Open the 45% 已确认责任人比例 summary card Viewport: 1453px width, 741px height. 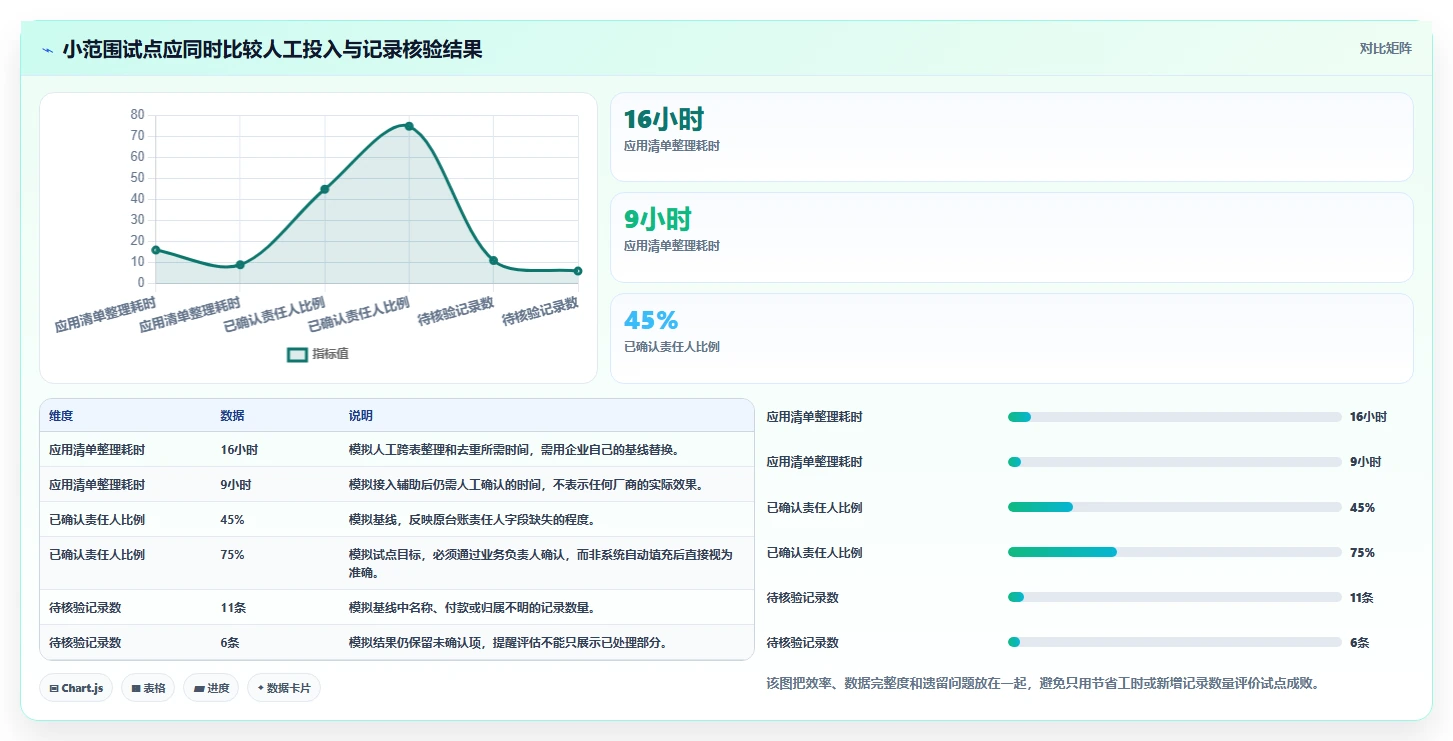click(1012, 338)
